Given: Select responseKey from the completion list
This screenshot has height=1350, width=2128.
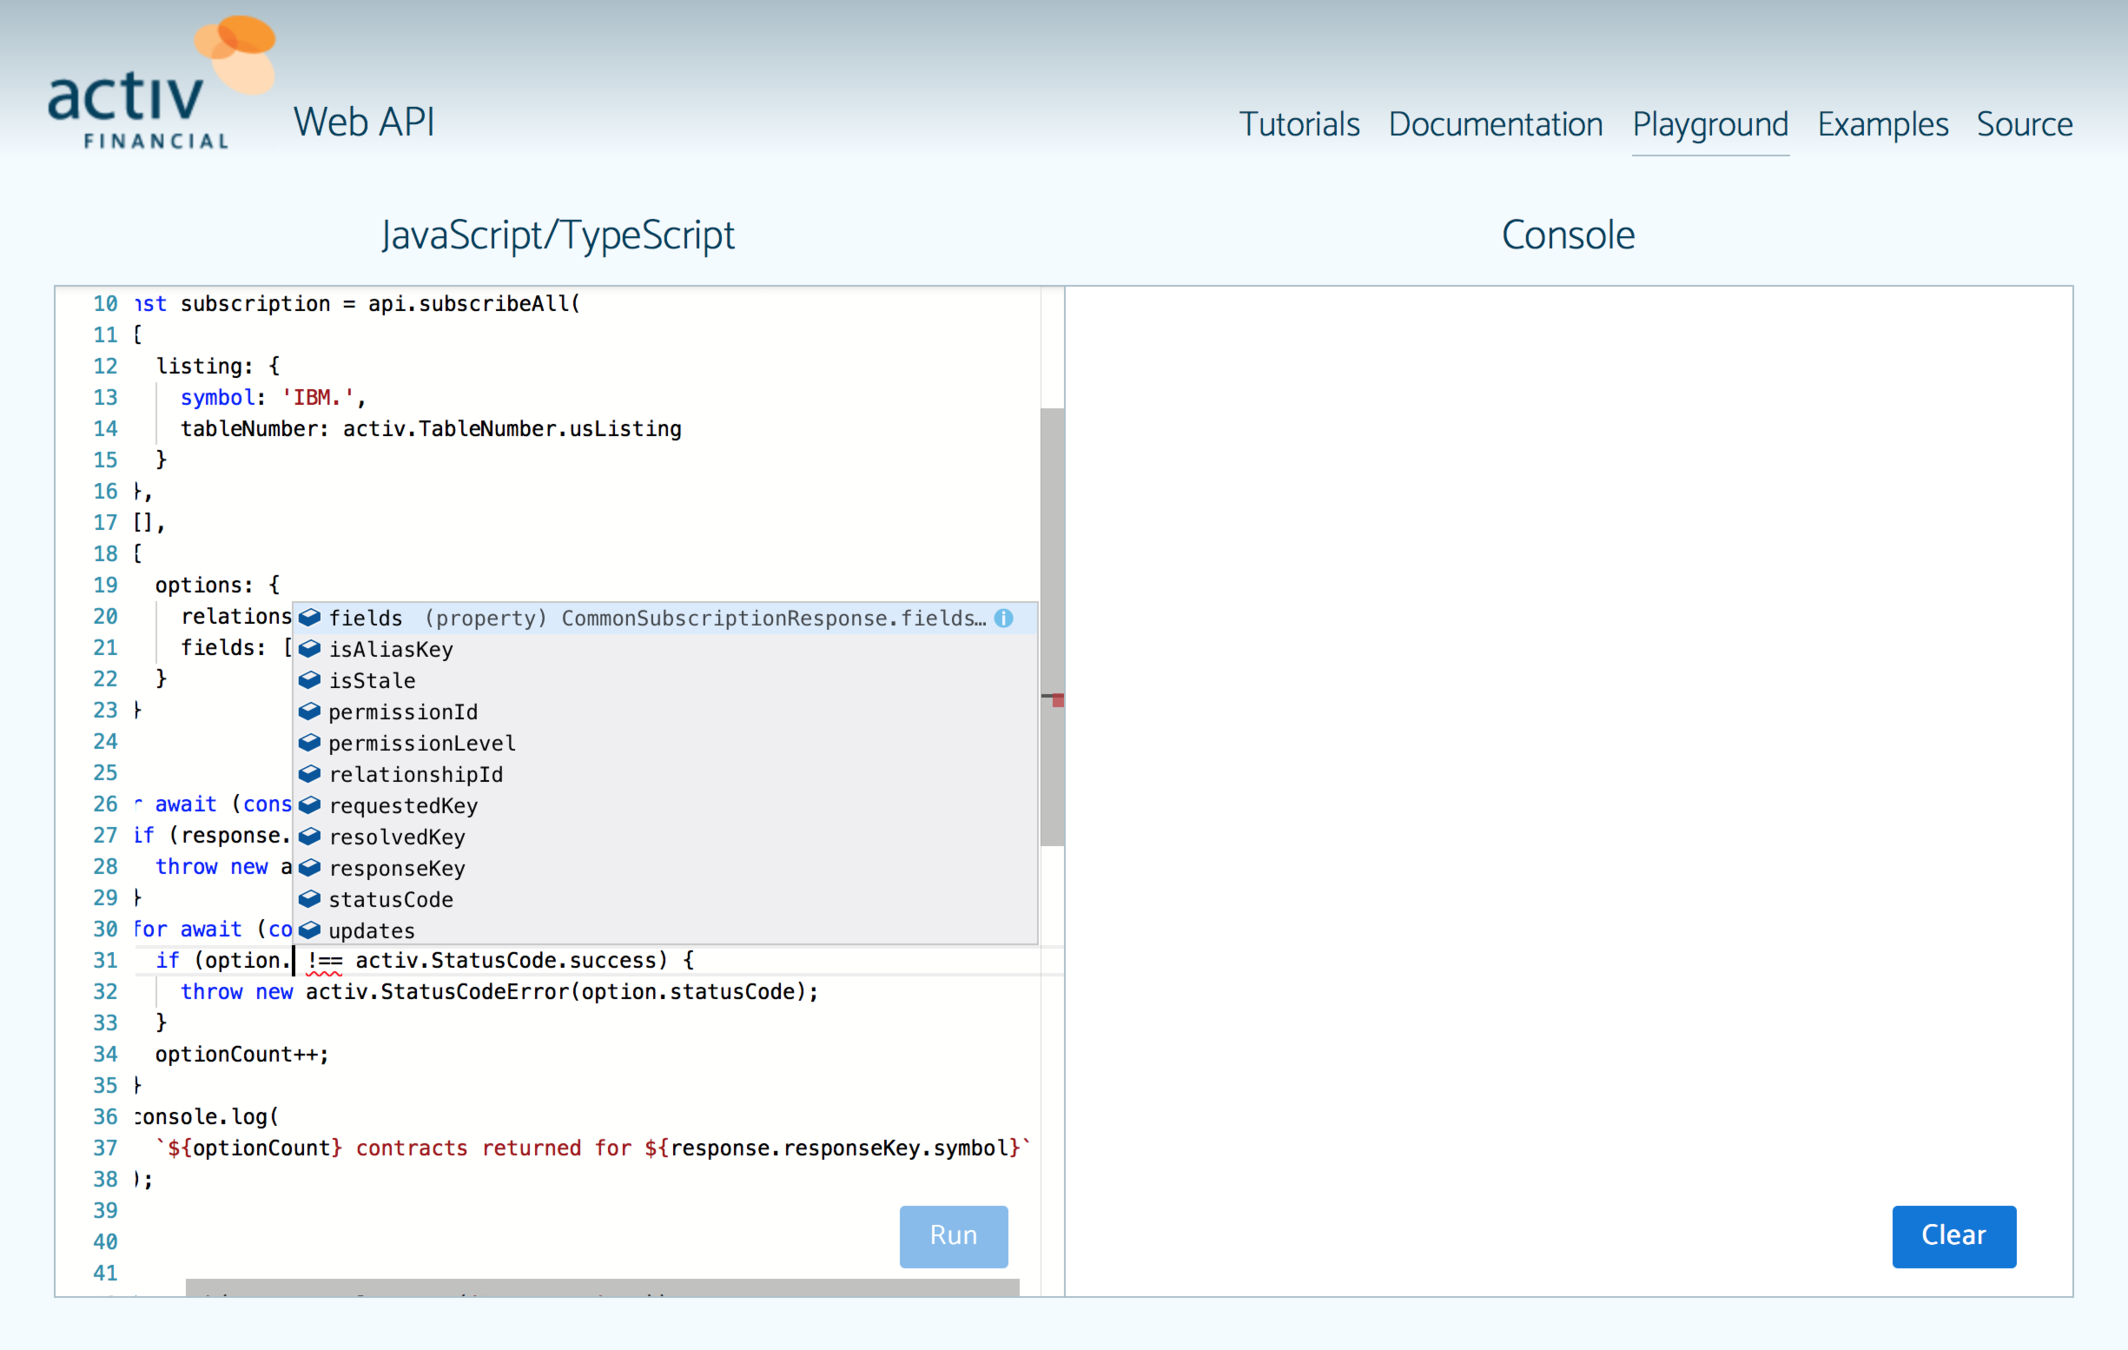Looking at the screenshot, I should (x=397, y=868).
